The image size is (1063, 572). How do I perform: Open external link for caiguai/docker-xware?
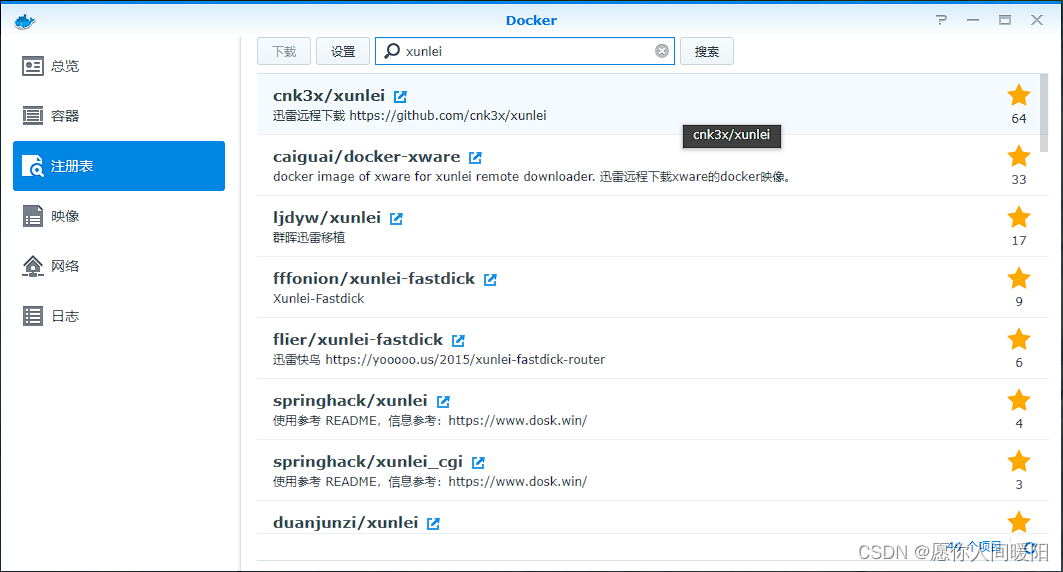475,158
